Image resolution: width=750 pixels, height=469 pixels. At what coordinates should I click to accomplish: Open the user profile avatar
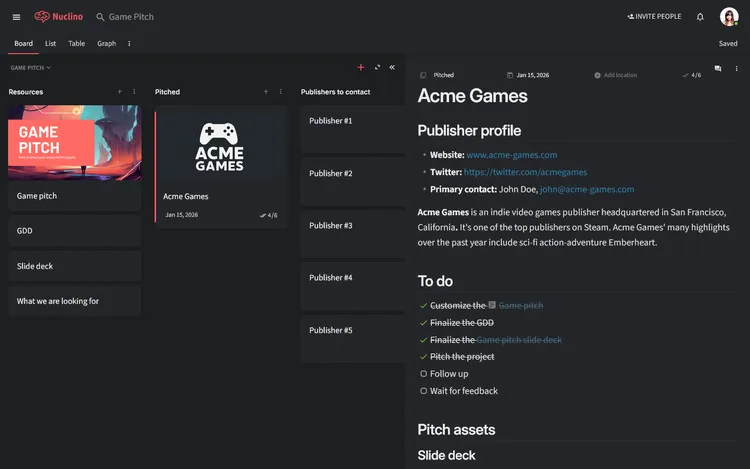[729, 16]
